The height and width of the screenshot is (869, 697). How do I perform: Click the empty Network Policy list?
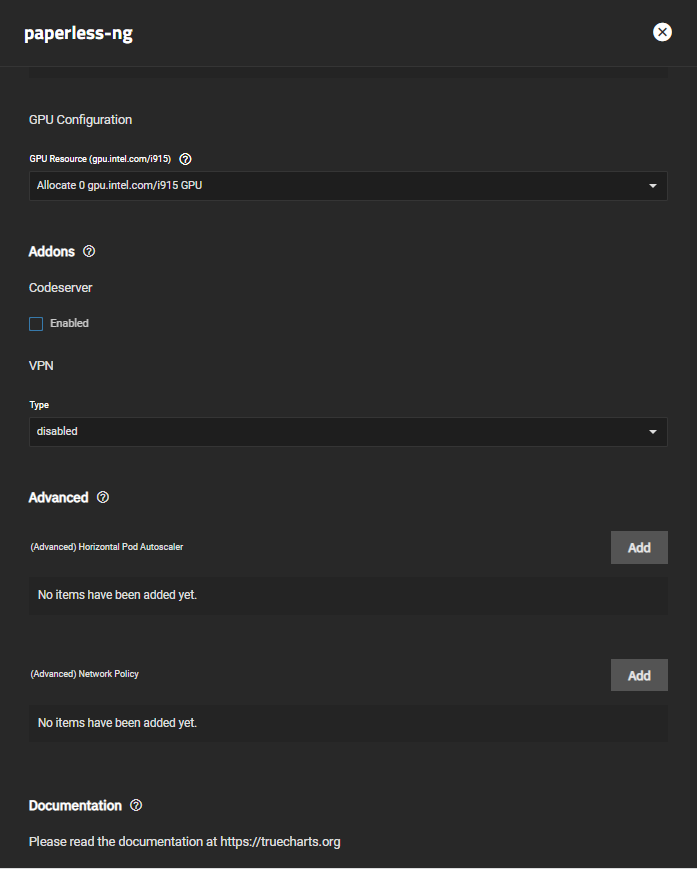point(348,723)
